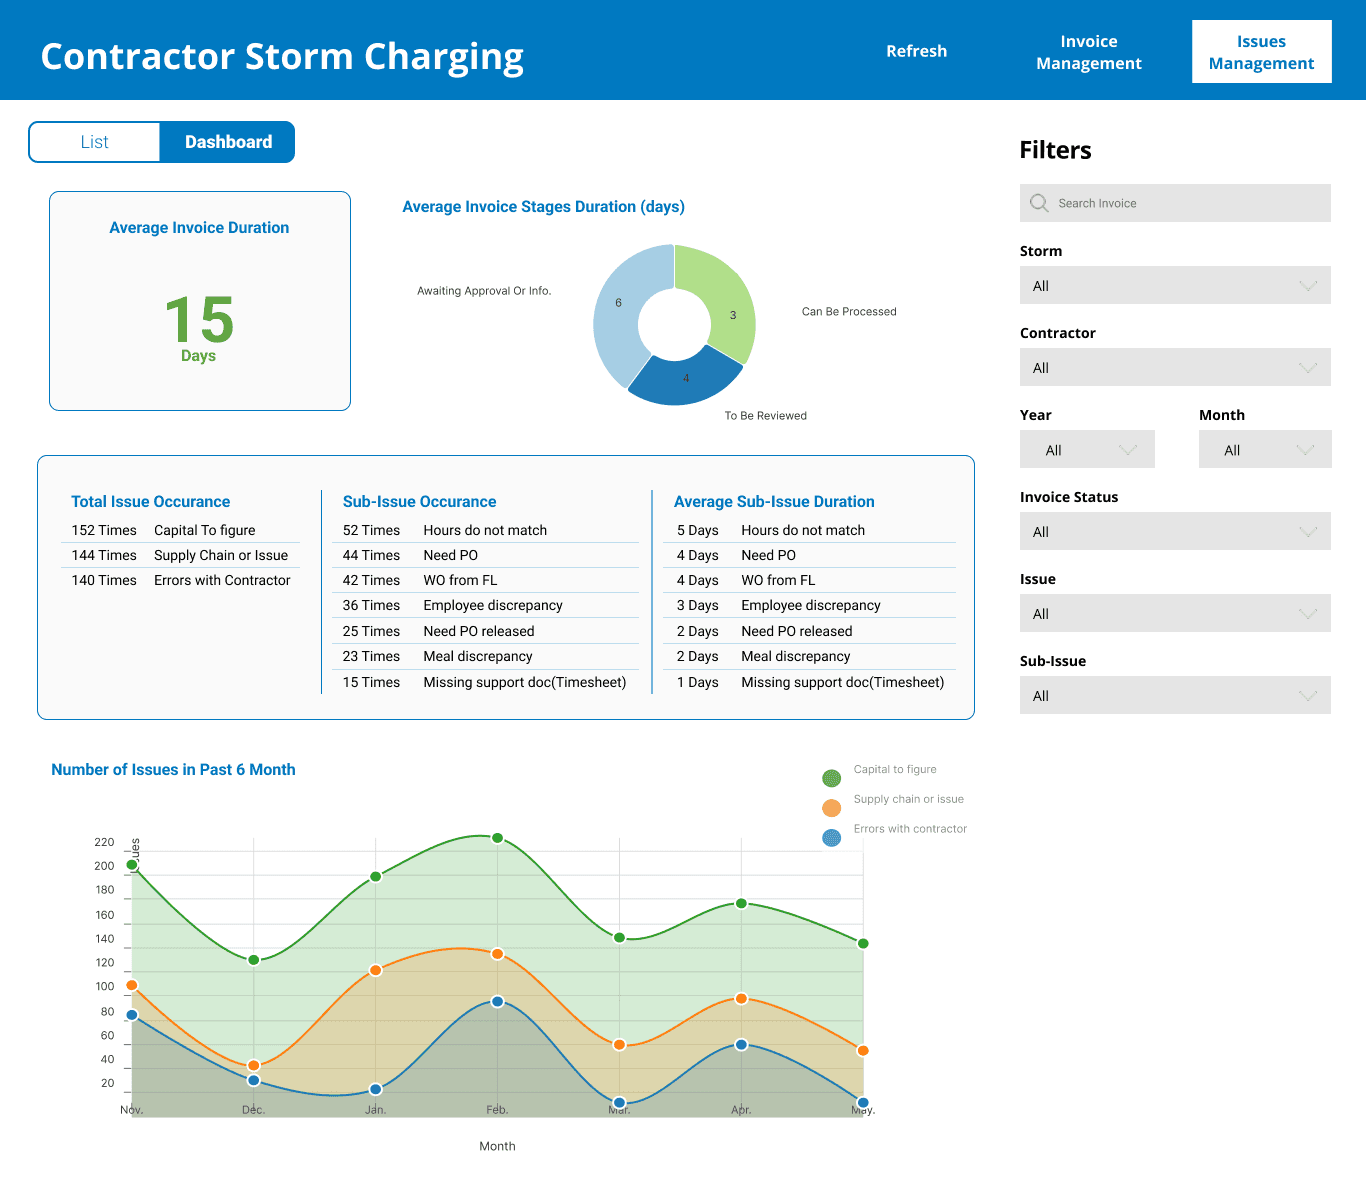Click the Average Invoice Duration 15 value
Viewport: 1366px width, 1177px height.
[x=199, y=320]
